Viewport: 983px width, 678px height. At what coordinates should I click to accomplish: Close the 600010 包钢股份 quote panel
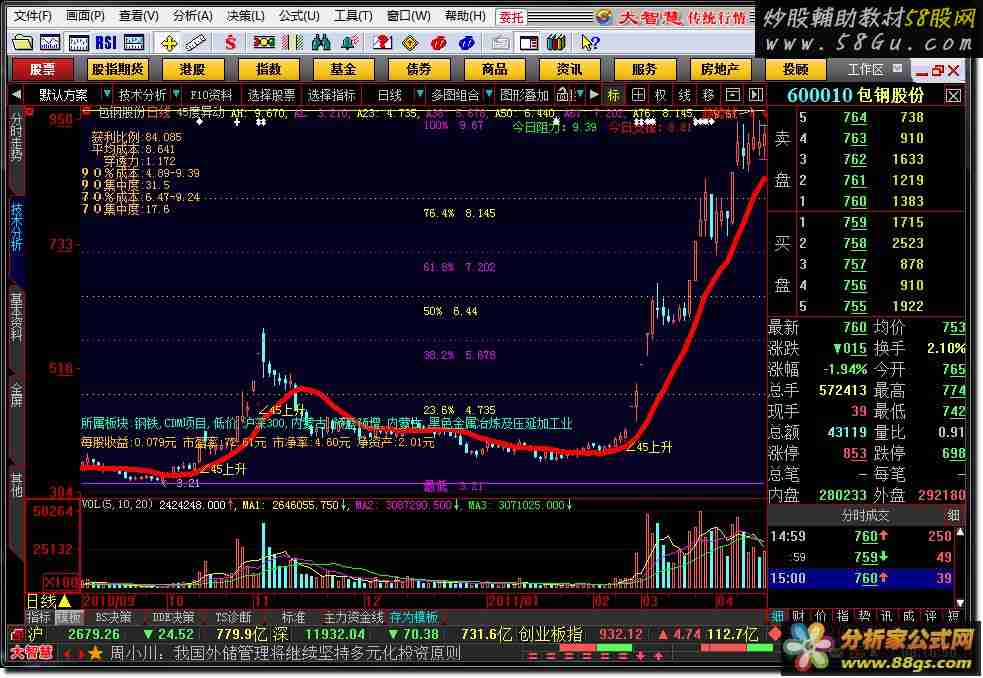click(953, 95)
